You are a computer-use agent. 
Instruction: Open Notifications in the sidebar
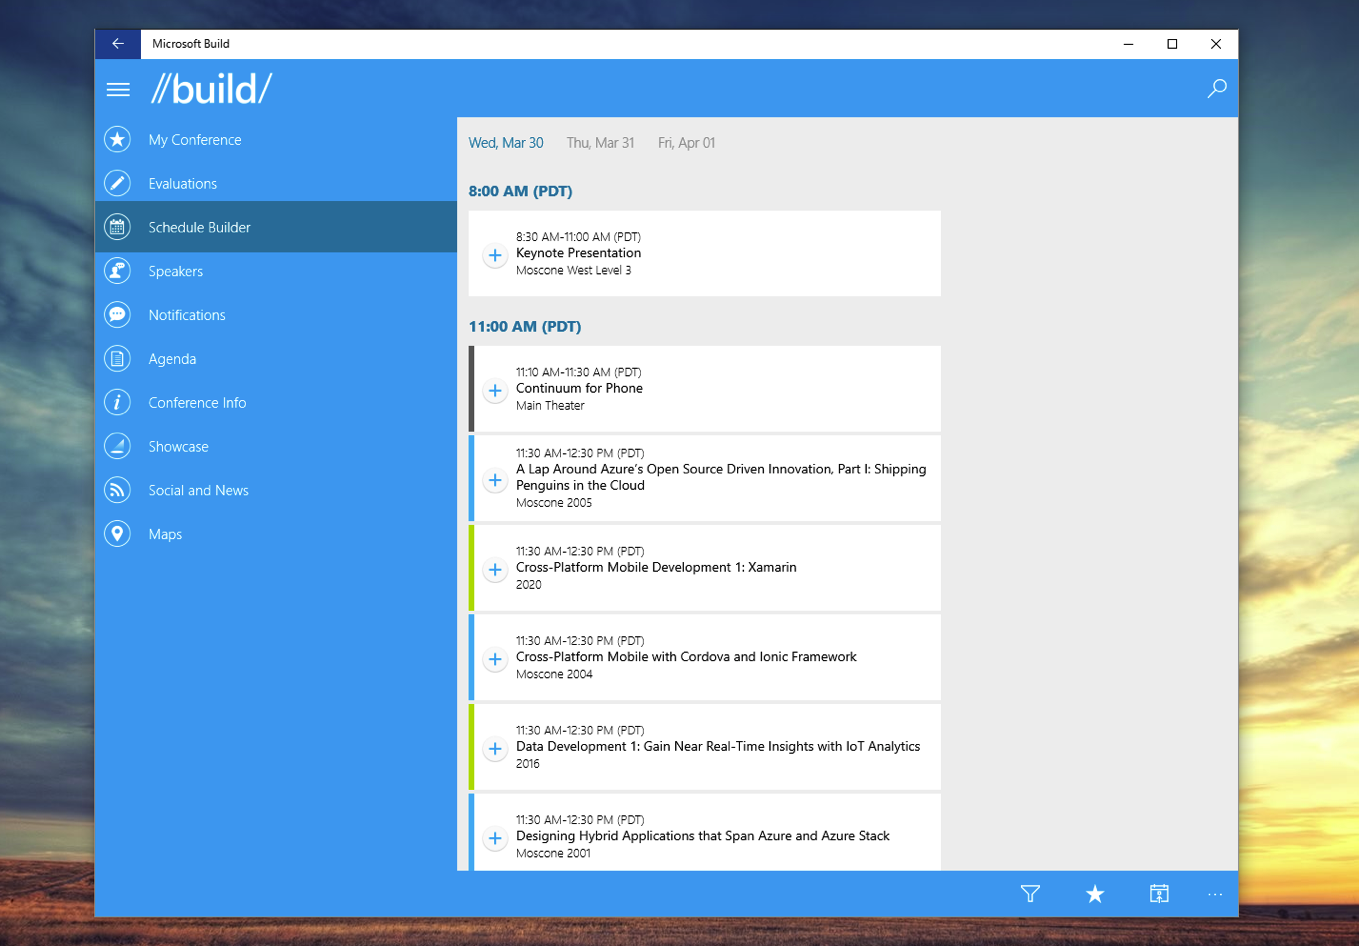276,315
